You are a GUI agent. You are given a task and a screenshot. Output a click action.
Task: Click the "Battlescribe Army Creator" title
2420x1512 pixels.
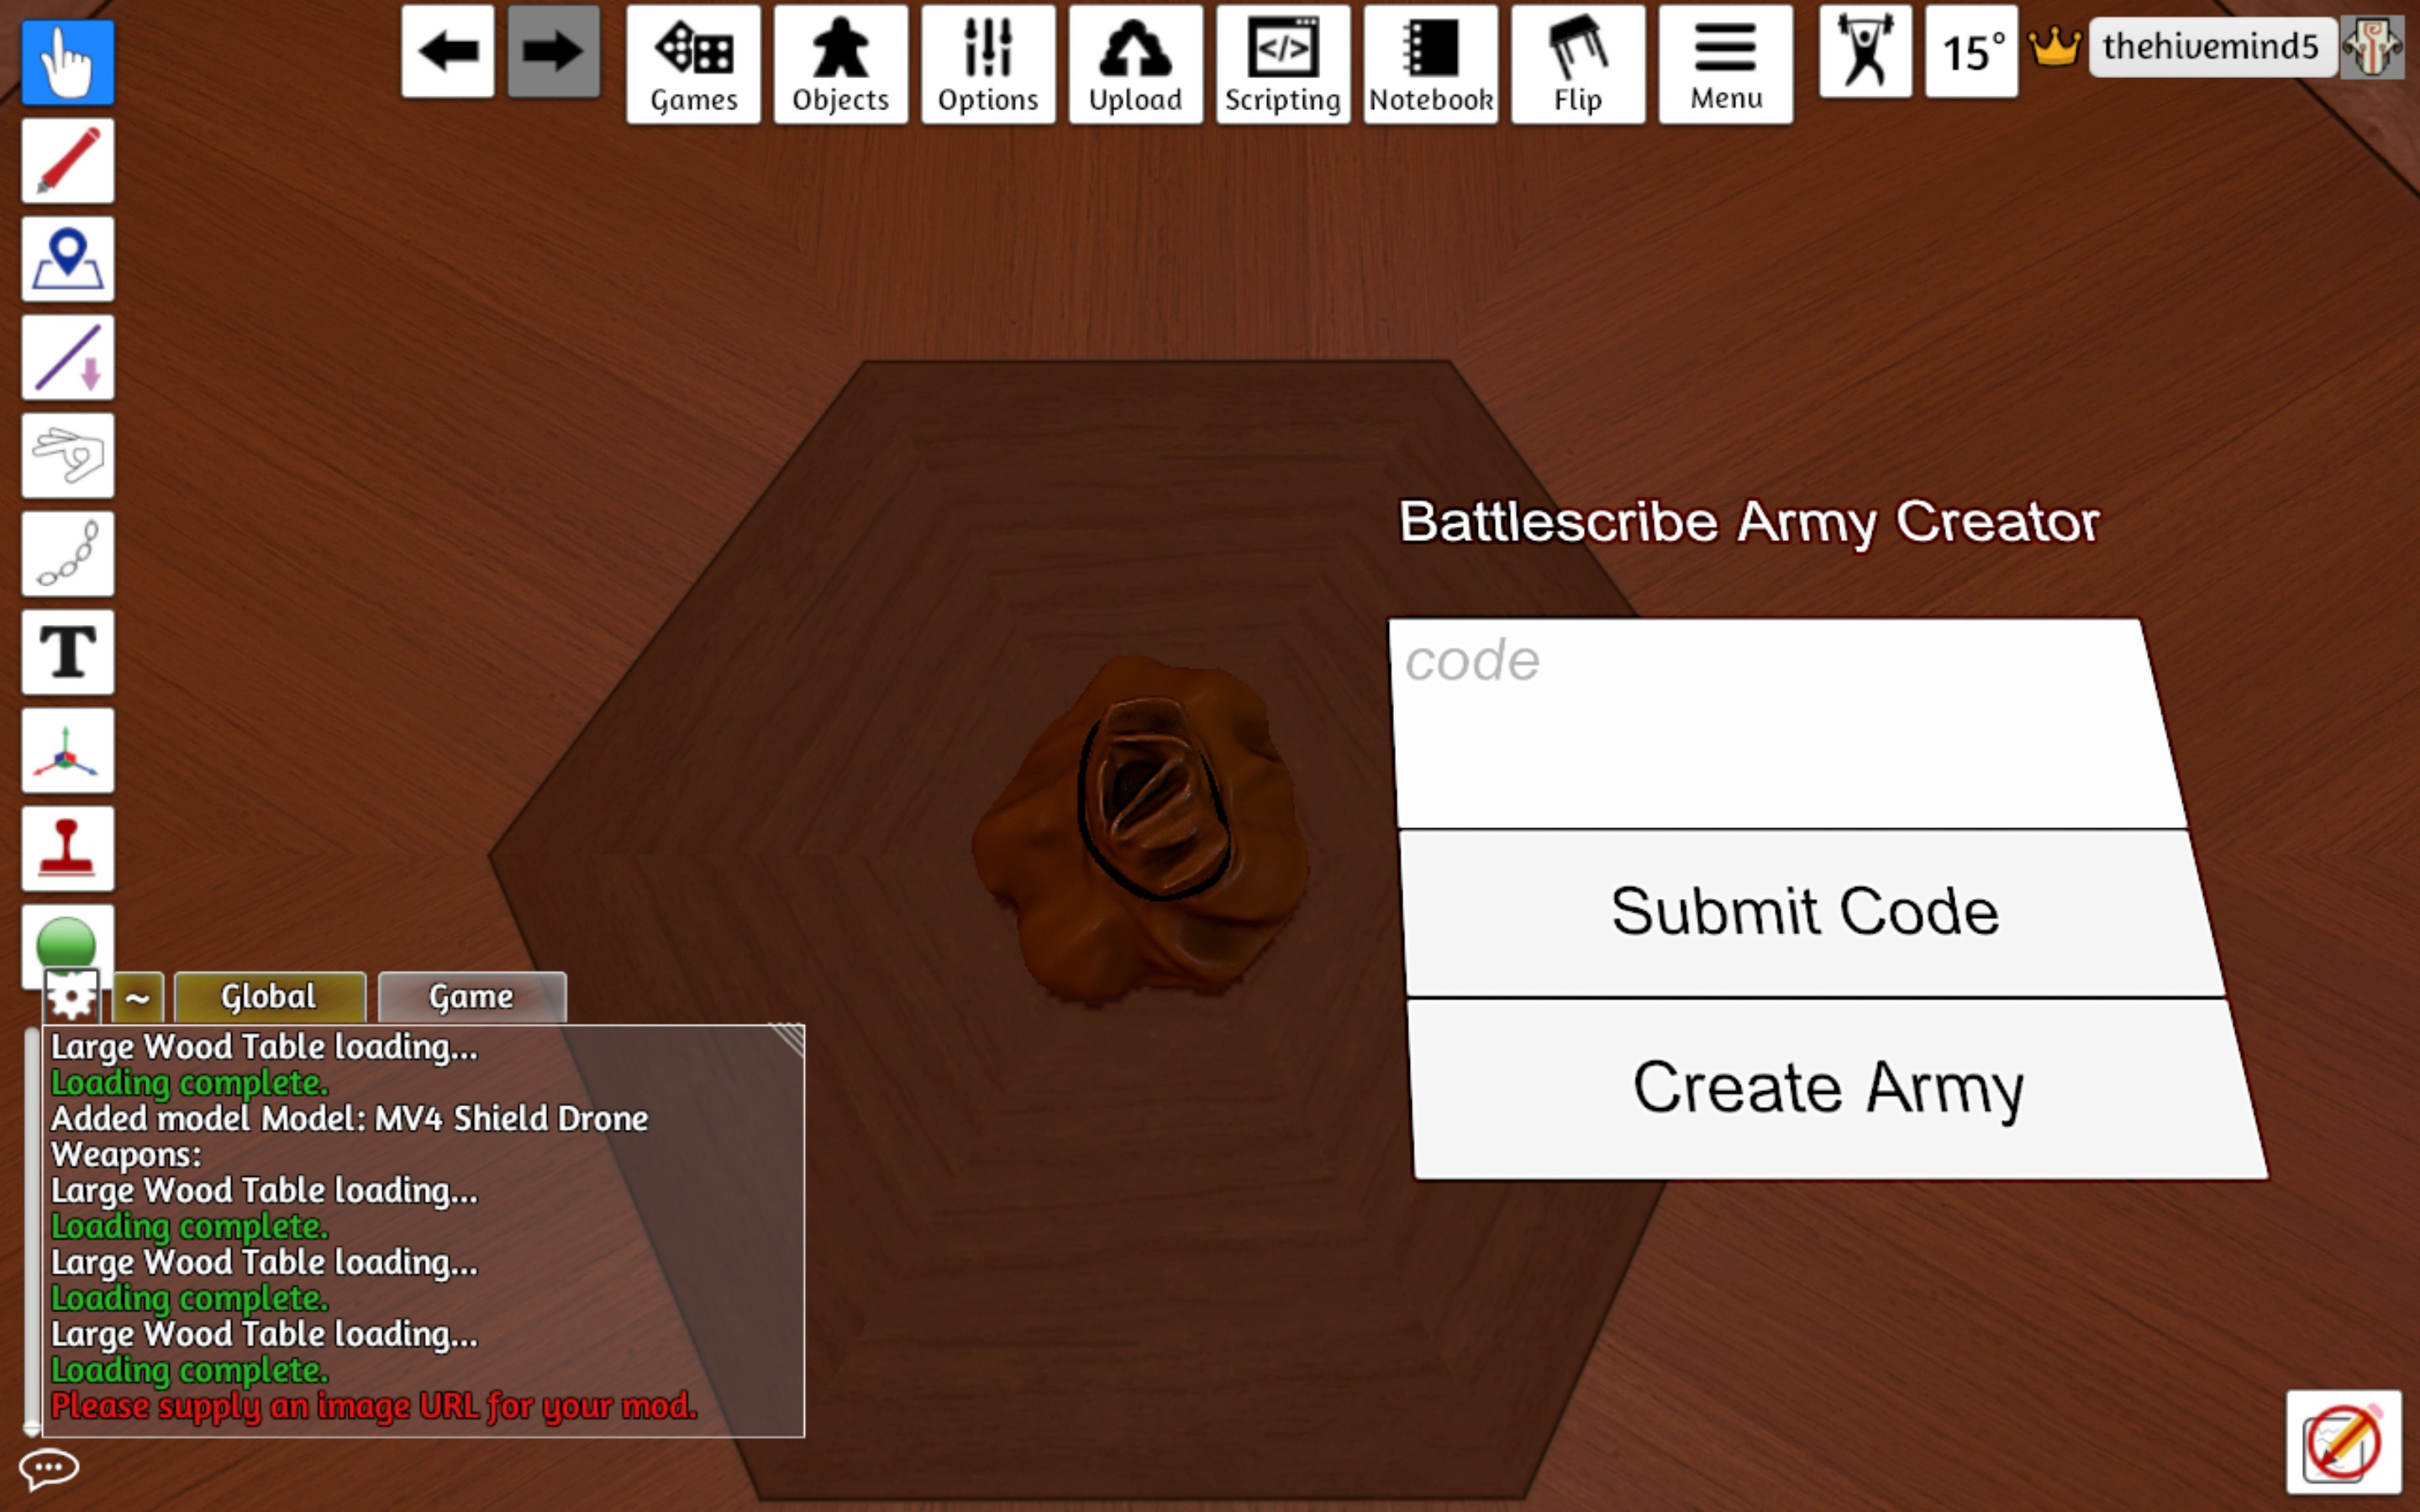(1749, 522)
